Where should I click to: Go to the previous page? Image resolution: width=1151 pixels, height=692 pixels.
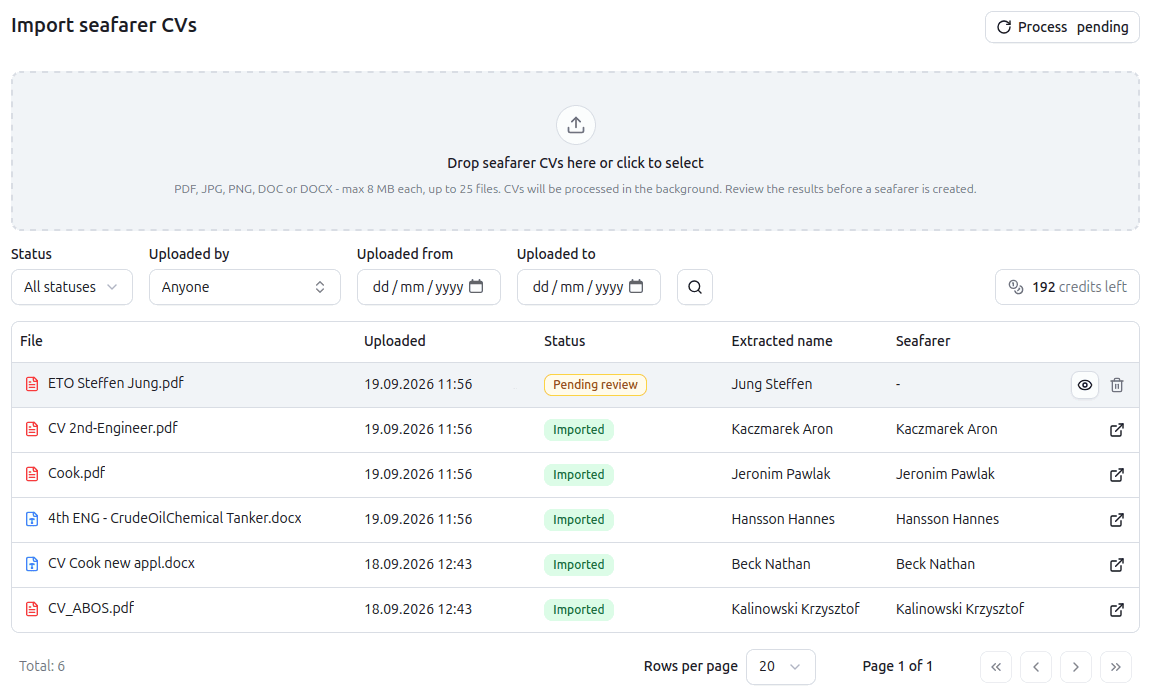coord(1036,667)
